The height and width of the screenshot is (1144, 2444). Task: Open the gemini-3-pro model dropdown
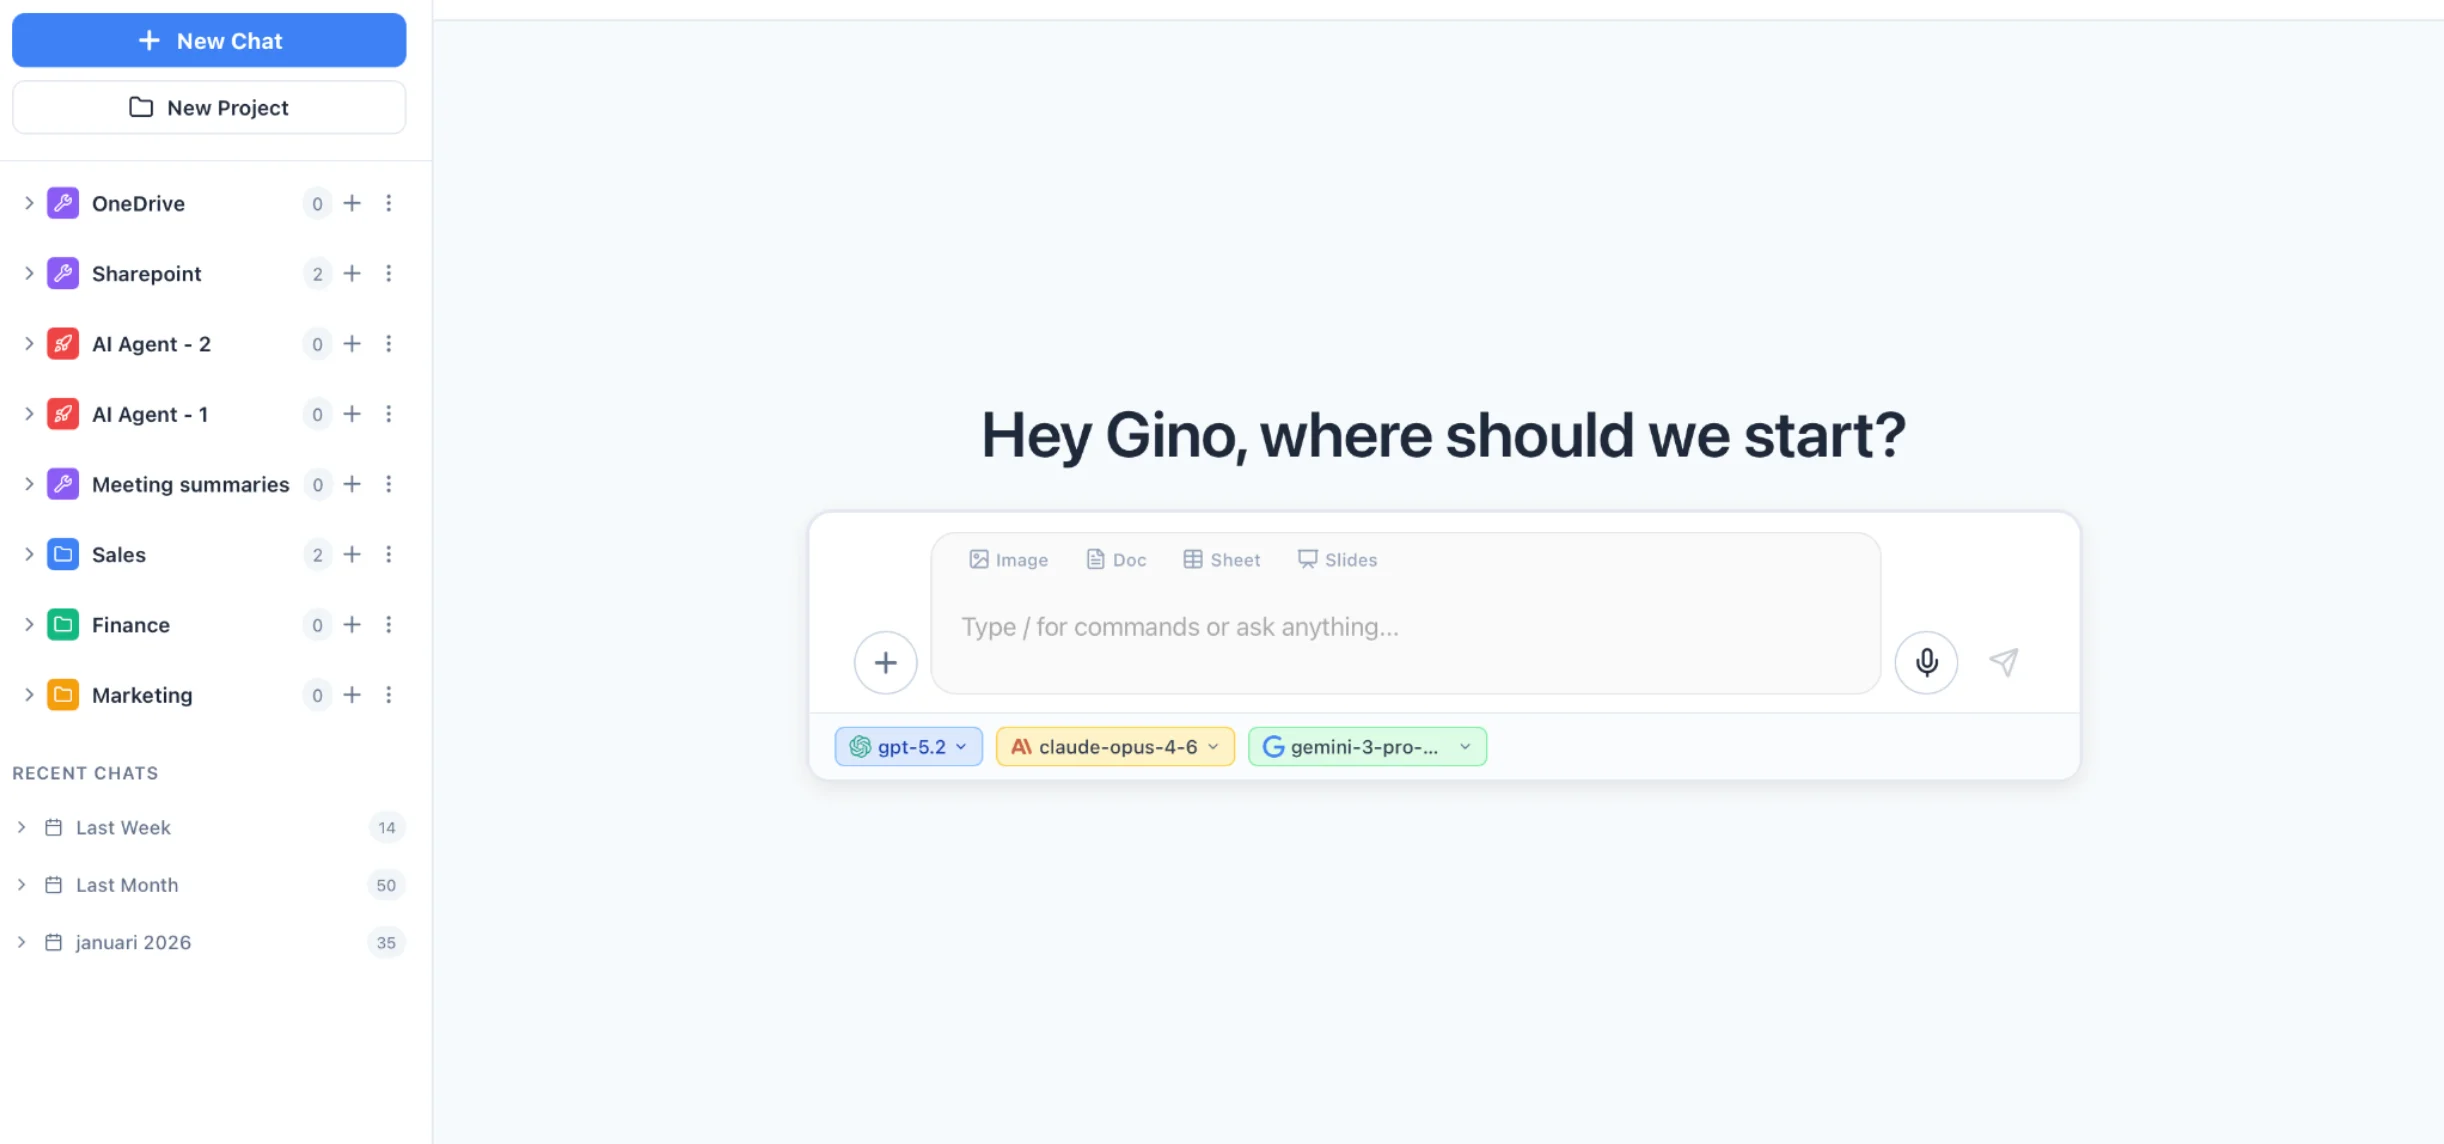click(1367, 747)
